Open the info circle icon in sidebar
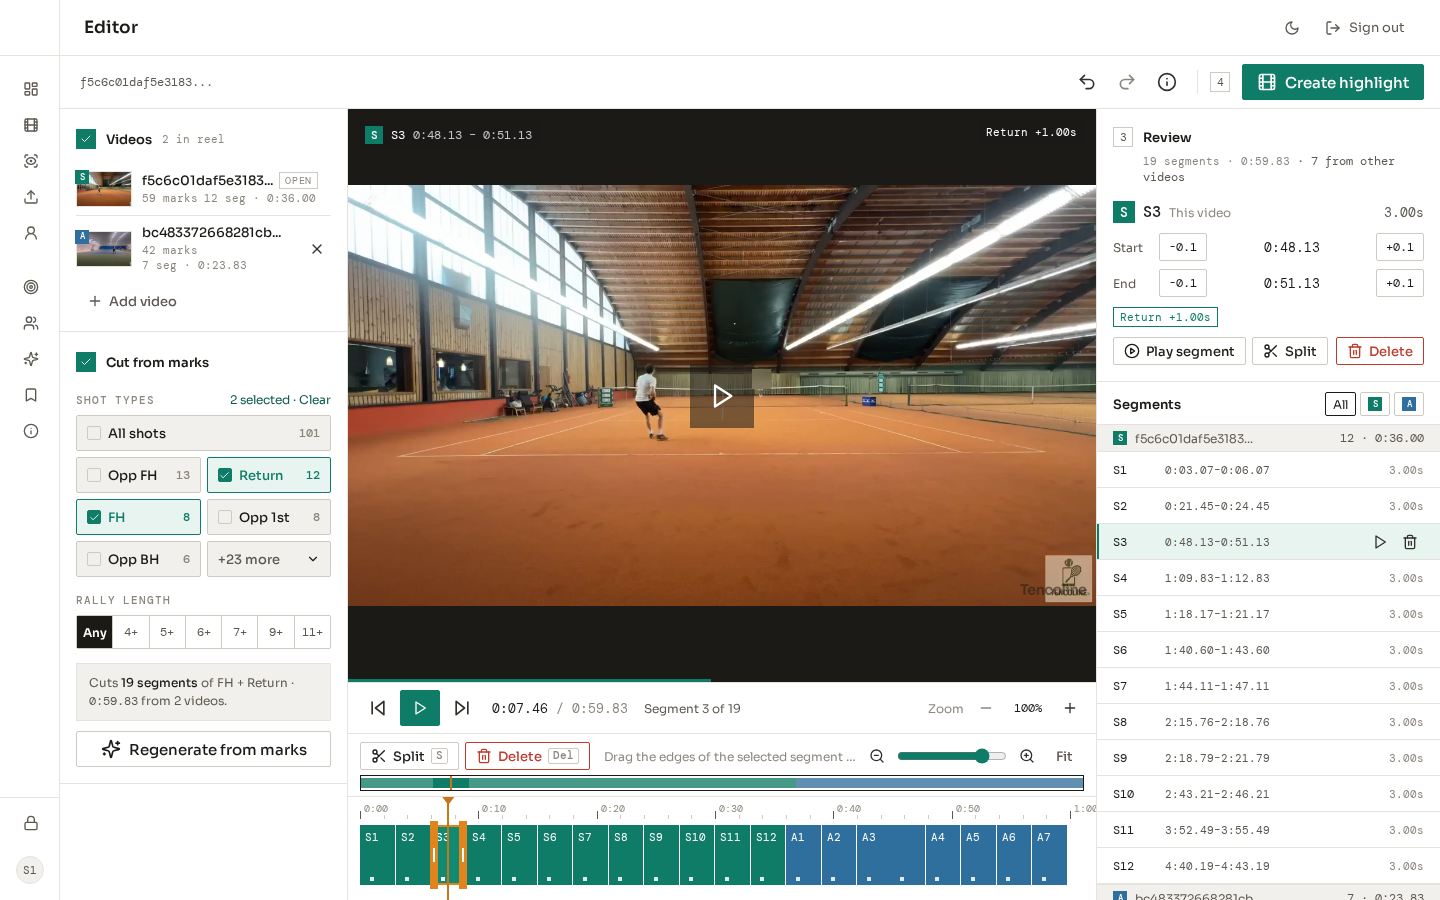 tap(31, 431)
